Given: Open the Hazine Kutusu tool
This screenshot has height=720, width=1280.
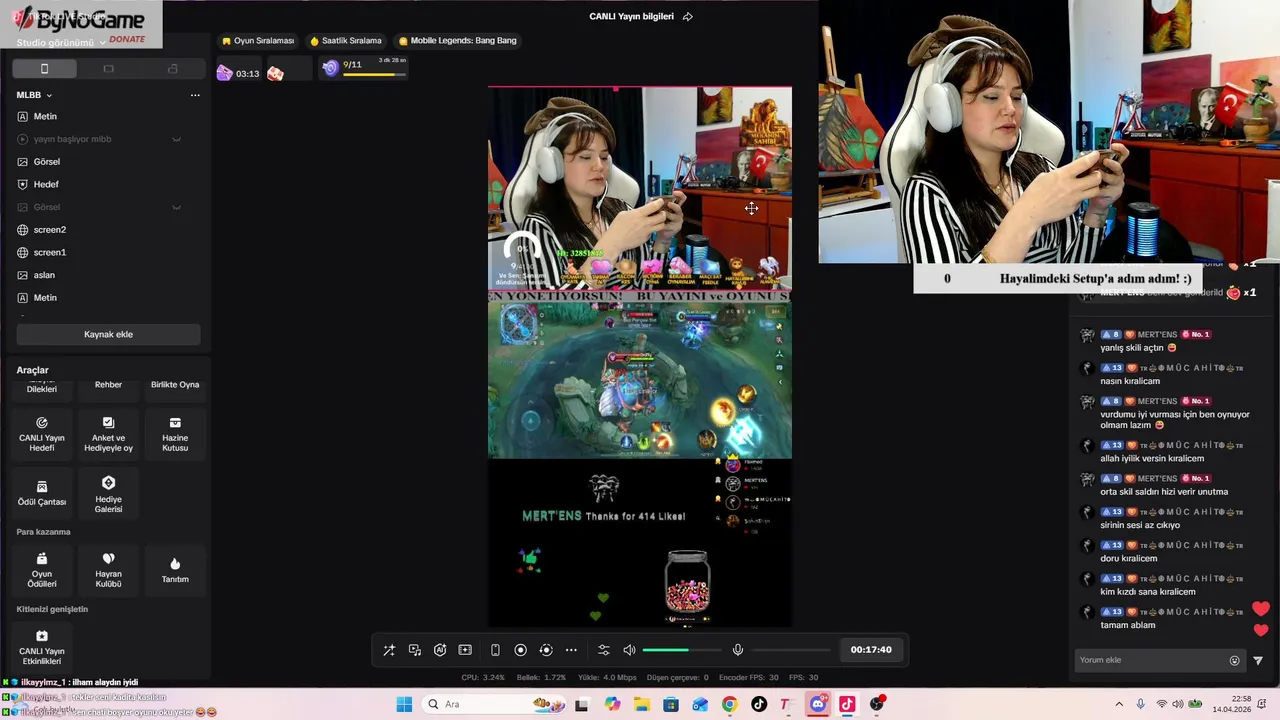Looking at the screenshot, I should (175, 434).
